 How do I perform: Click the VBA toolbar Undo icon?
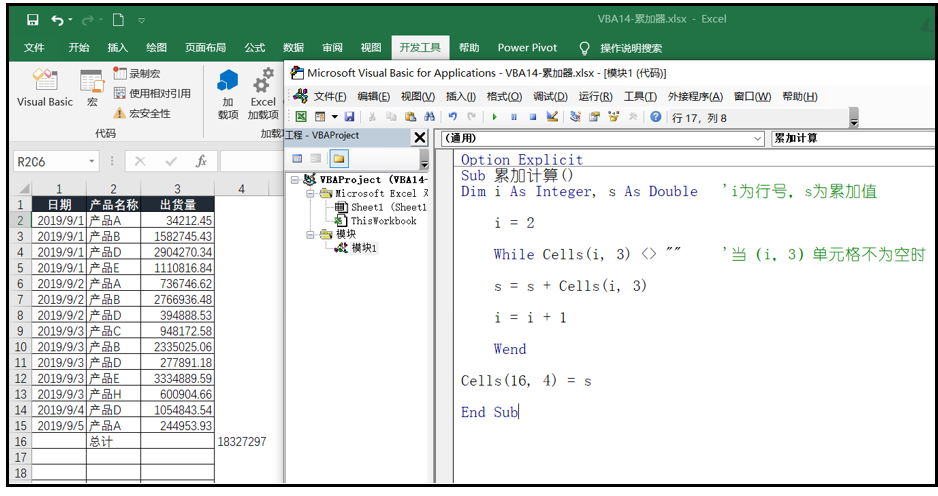click(x=453, y=117)
